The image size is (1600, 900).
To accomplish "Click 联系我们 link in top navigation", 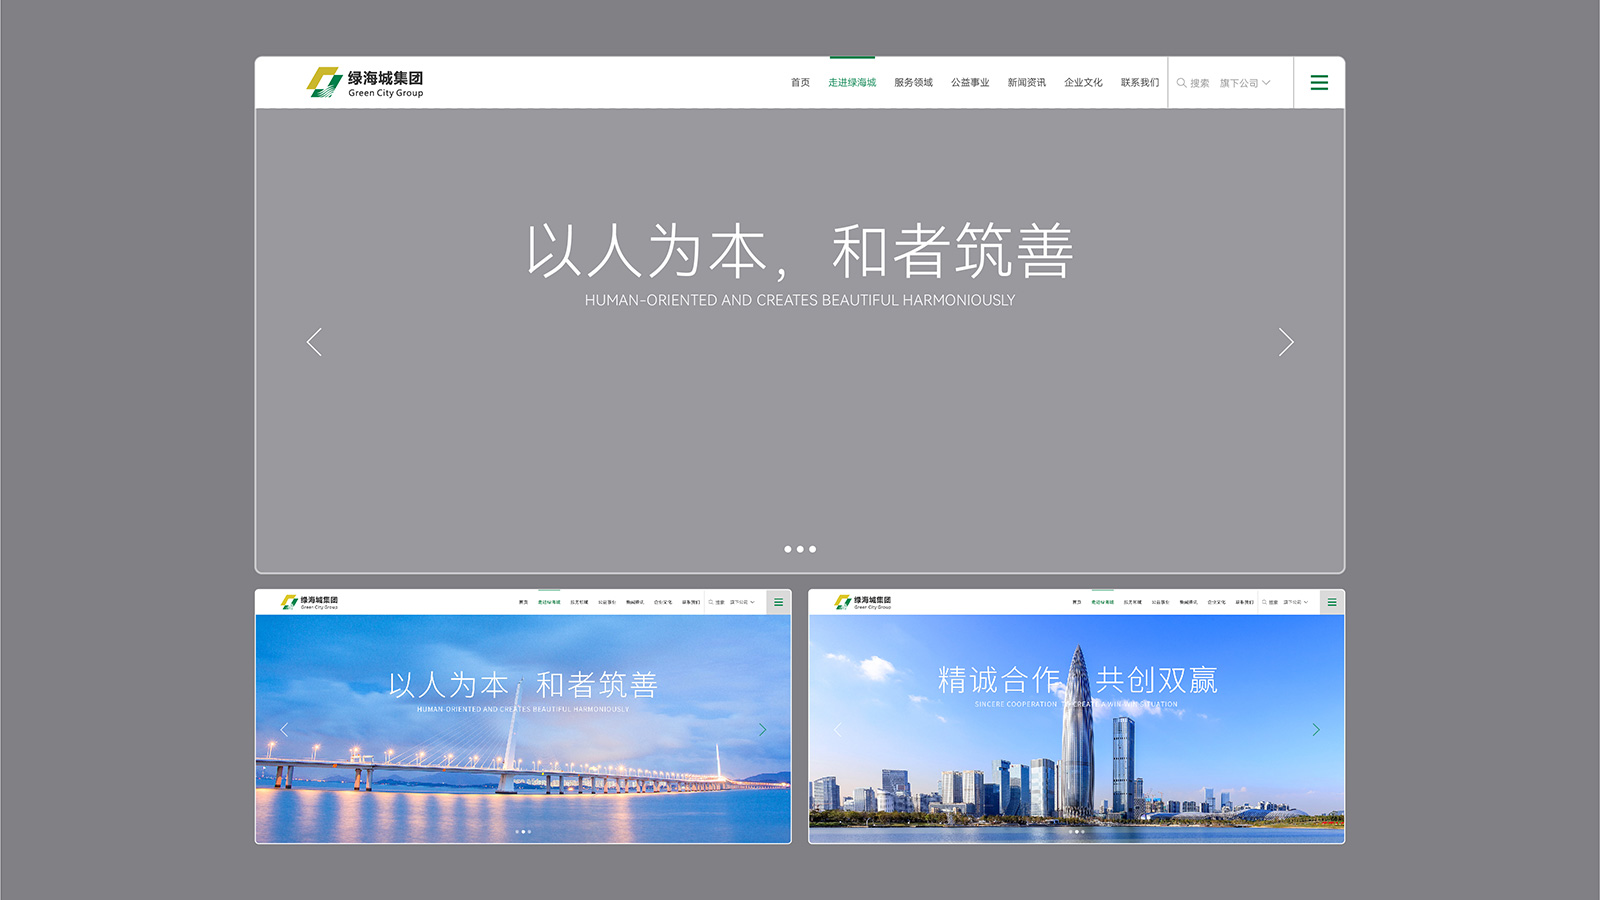I will click(1139, 83).
